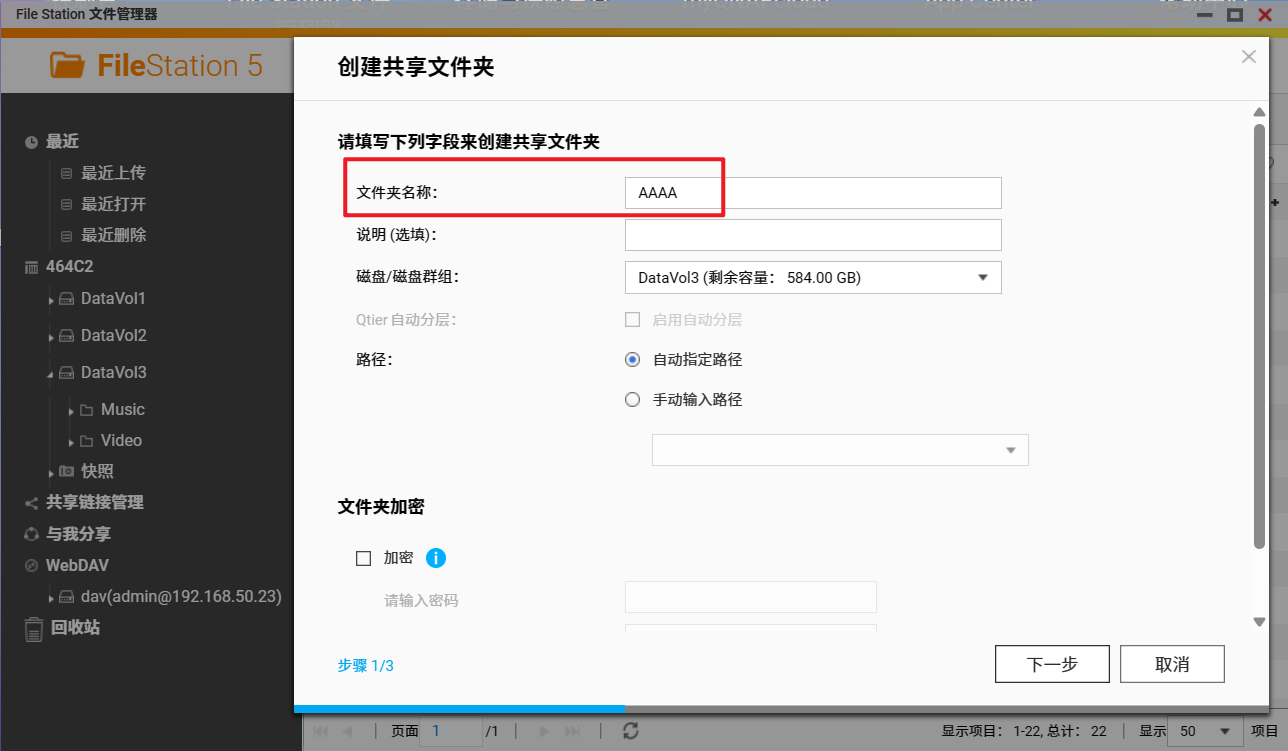Click the 步骤 1/3 step indicator

coord(366,665)
